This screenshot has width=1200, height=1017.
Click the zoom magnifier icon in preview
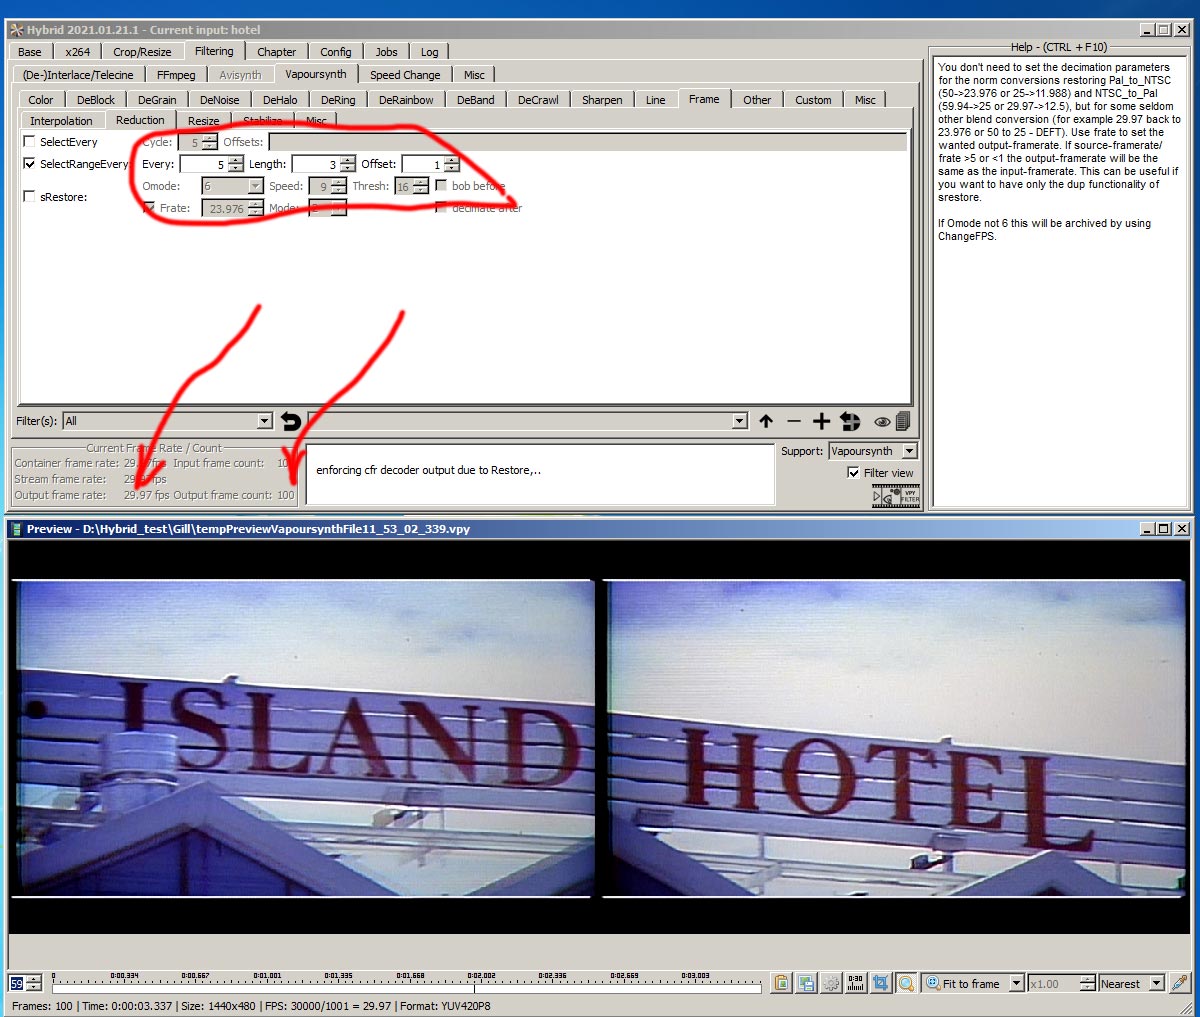906,983
